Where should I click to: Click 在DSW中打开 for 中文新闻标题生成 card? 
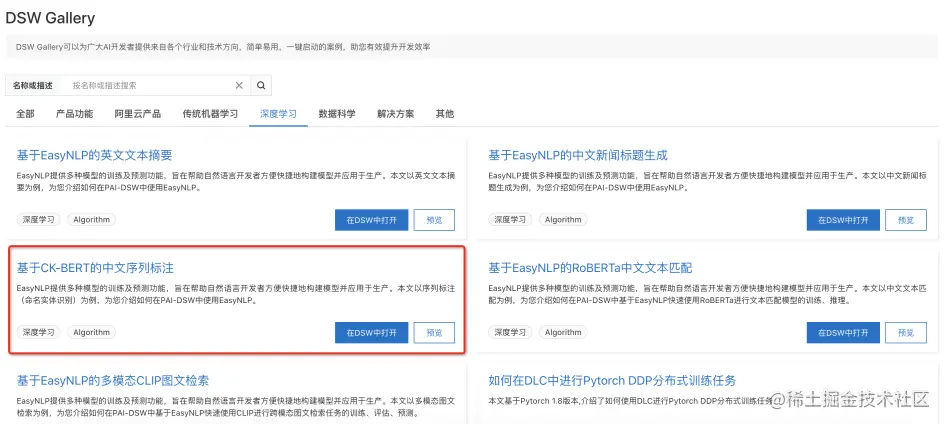pyautogui.click(x=843, y=220)
